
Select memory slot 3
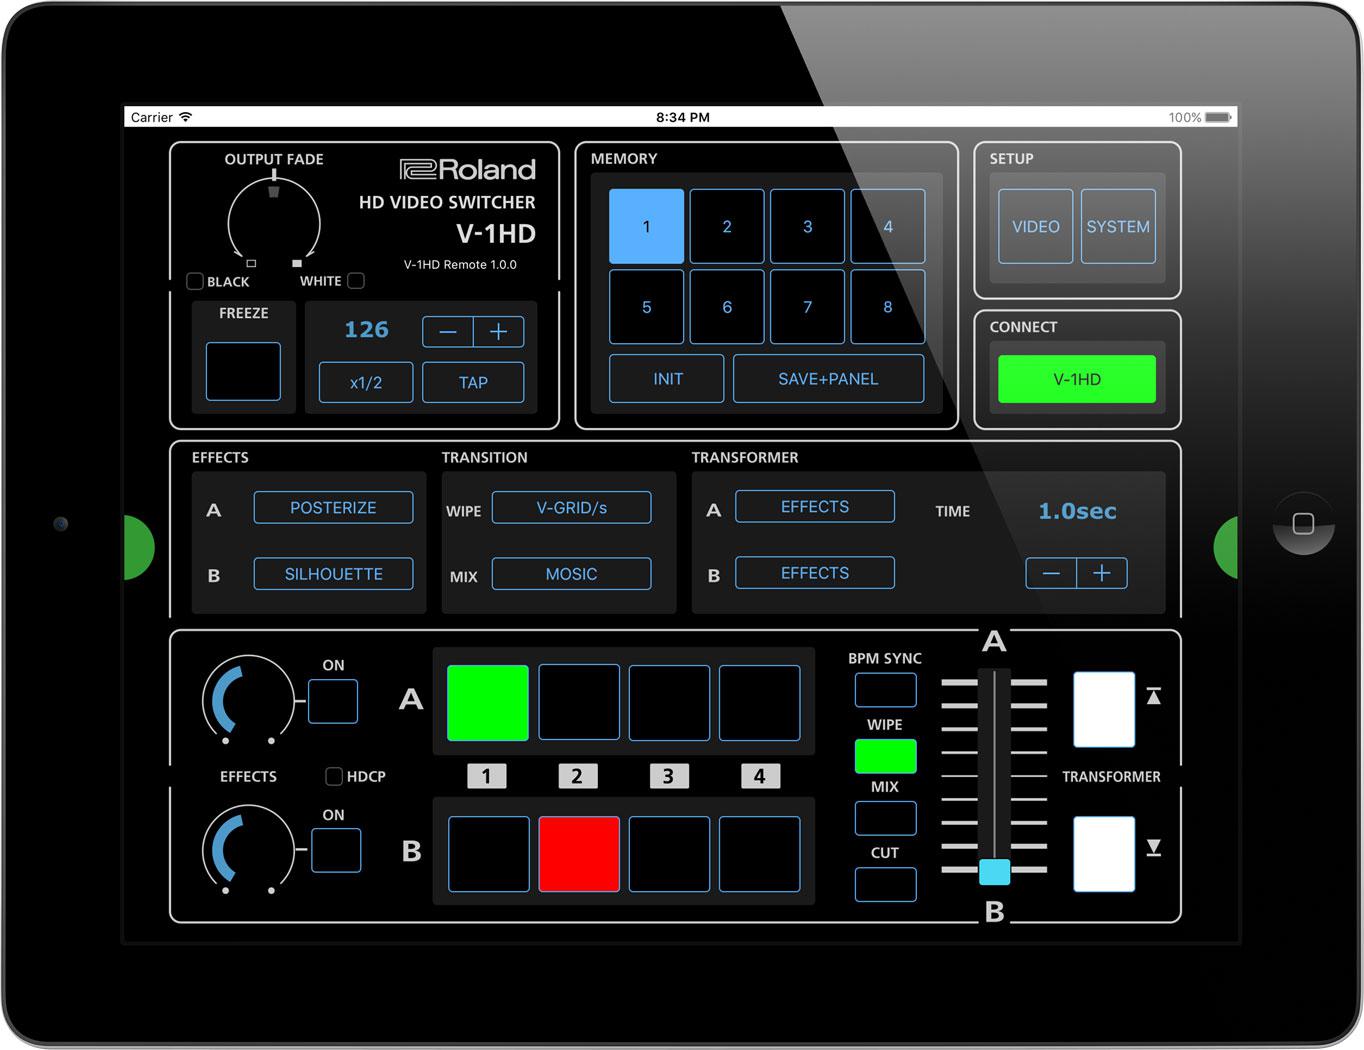pyautogui.click(x=807, y=226)
